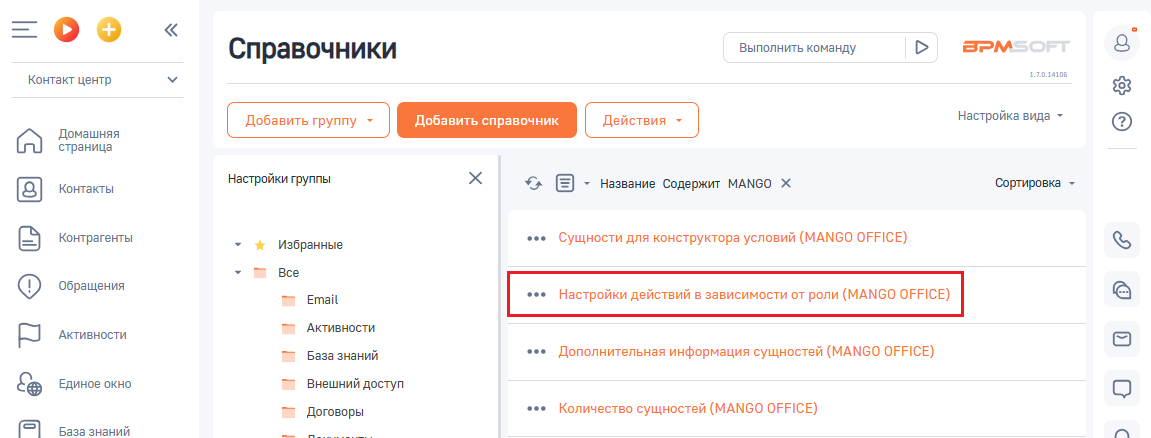Click the refresh filter icon
The image size is (1151, 438).
pos(534,183)
